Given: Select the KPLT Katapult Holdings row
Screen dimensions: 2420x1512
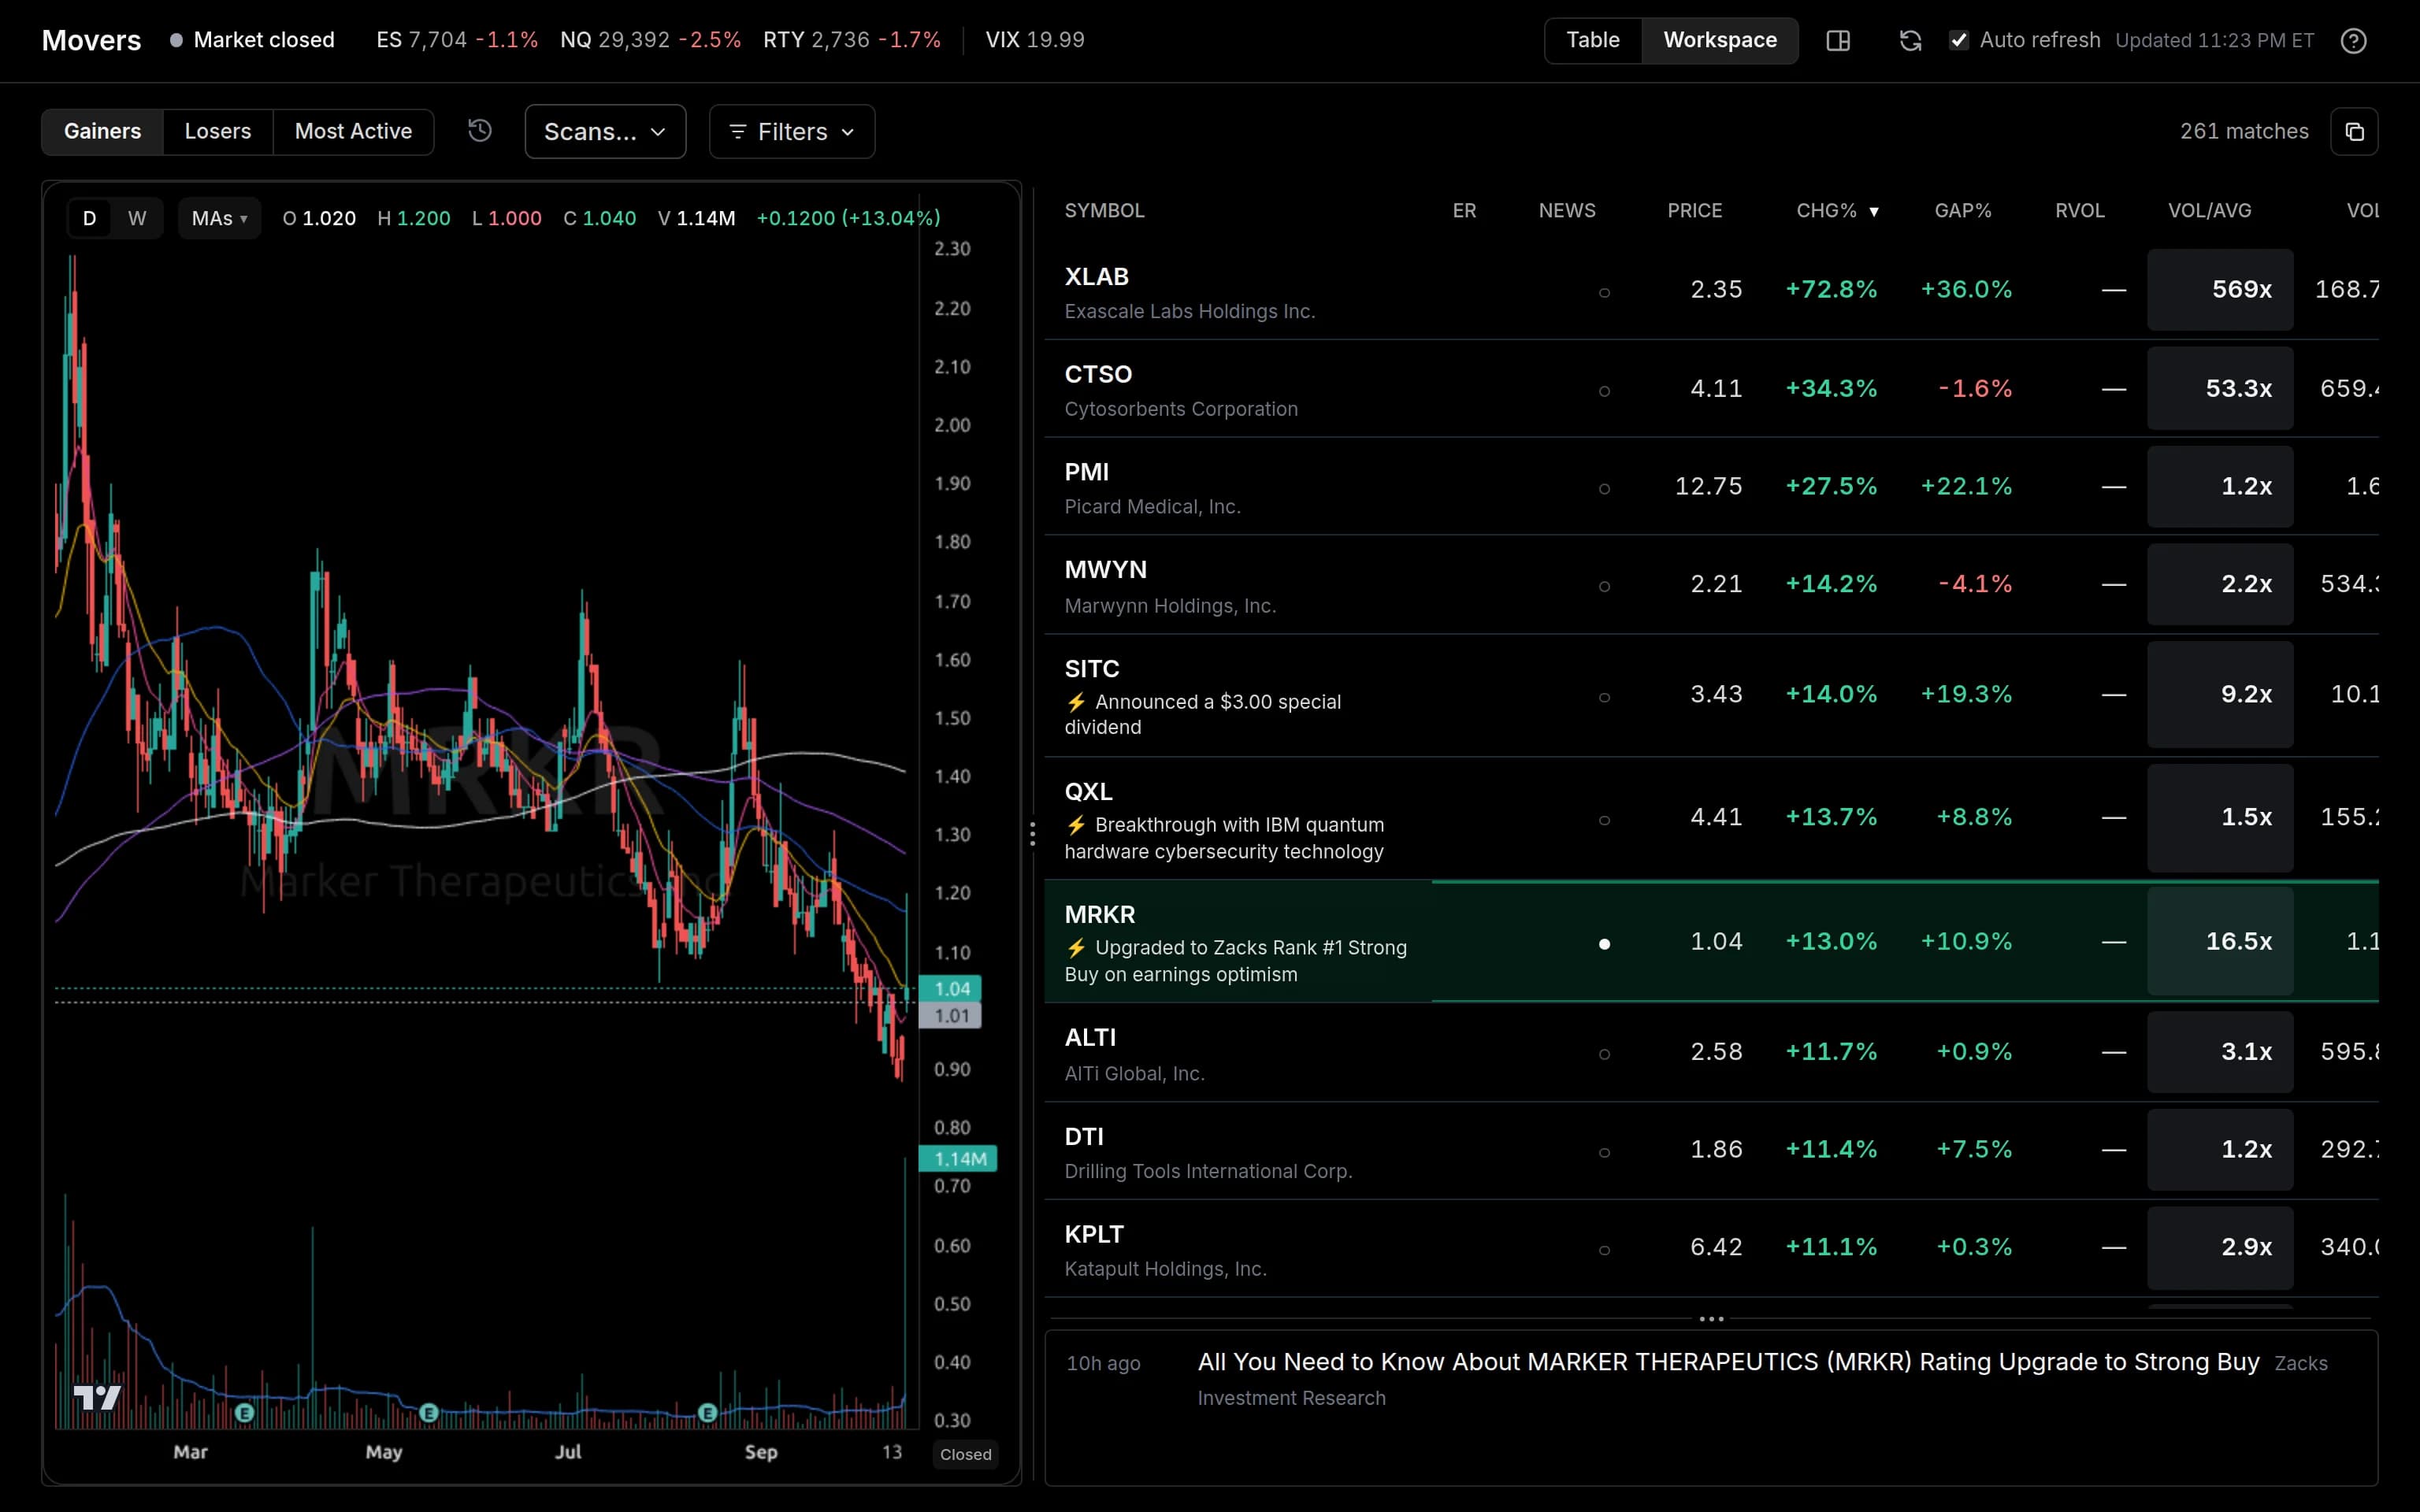Looking at the screenshot, I should 1711,1249.
